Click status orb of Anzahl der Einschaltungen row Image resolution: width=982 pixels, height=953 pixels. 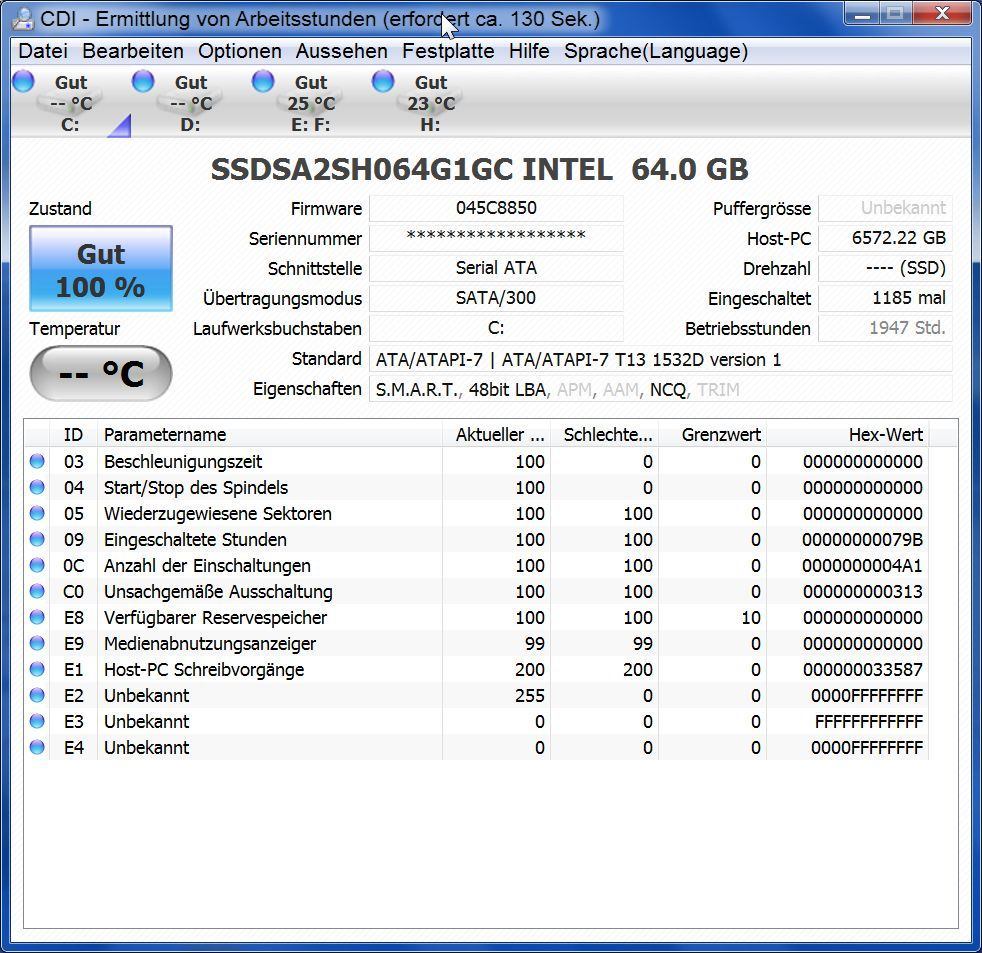click(37, 565)
